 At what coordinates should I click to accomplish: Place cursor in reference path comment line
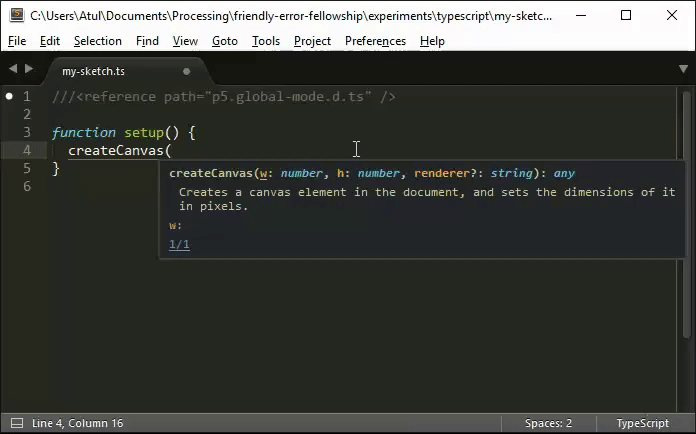[x=224, y=97]
